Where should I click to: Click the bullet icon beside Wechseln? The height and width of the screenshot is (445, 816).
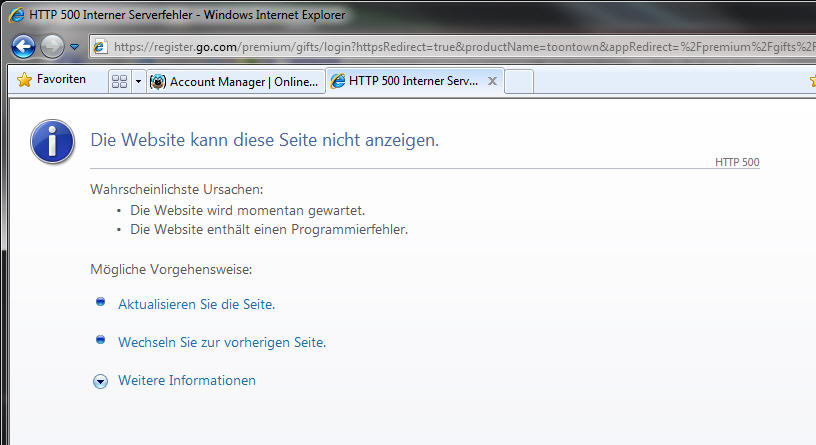(100, 340)
